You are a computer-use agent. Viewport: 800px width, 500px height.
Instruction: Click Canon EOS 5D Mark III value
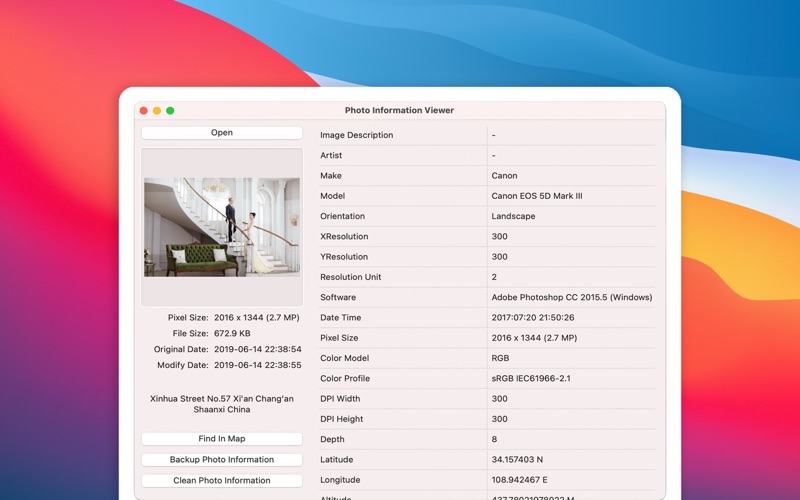point(537,196)
